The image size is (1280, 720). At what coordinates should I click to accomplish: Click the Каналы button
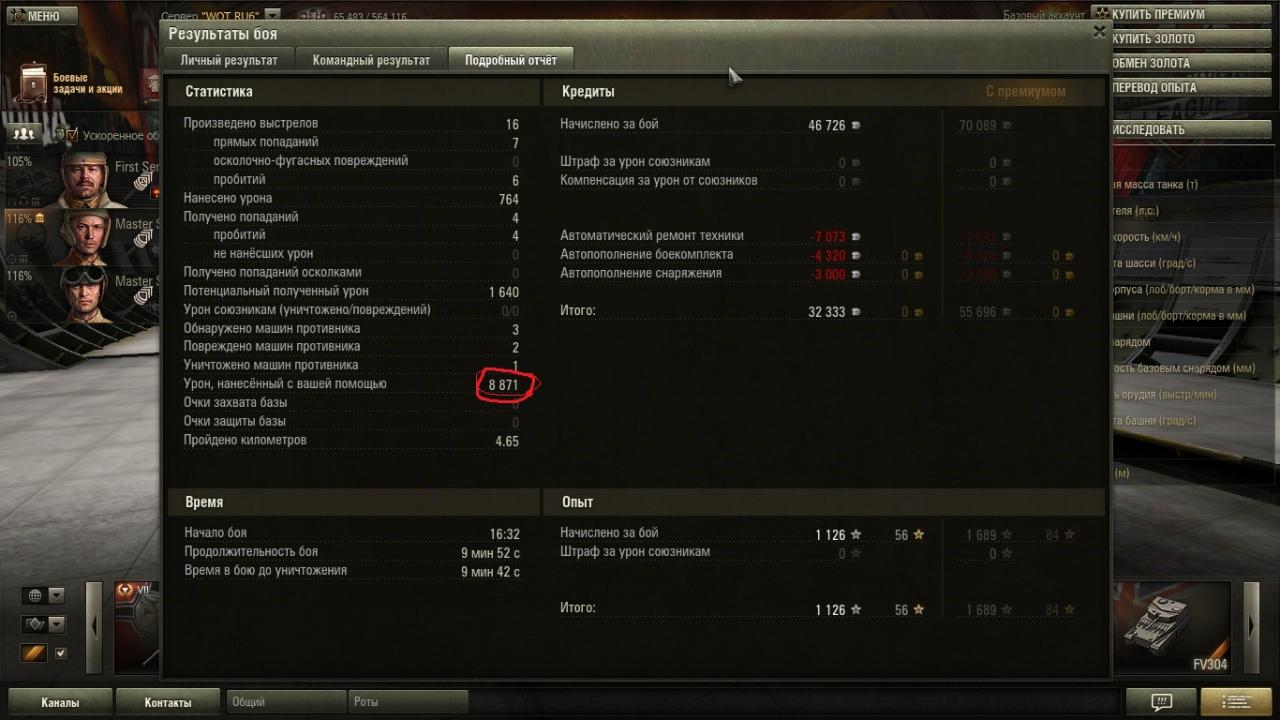[x=60, y=702]
